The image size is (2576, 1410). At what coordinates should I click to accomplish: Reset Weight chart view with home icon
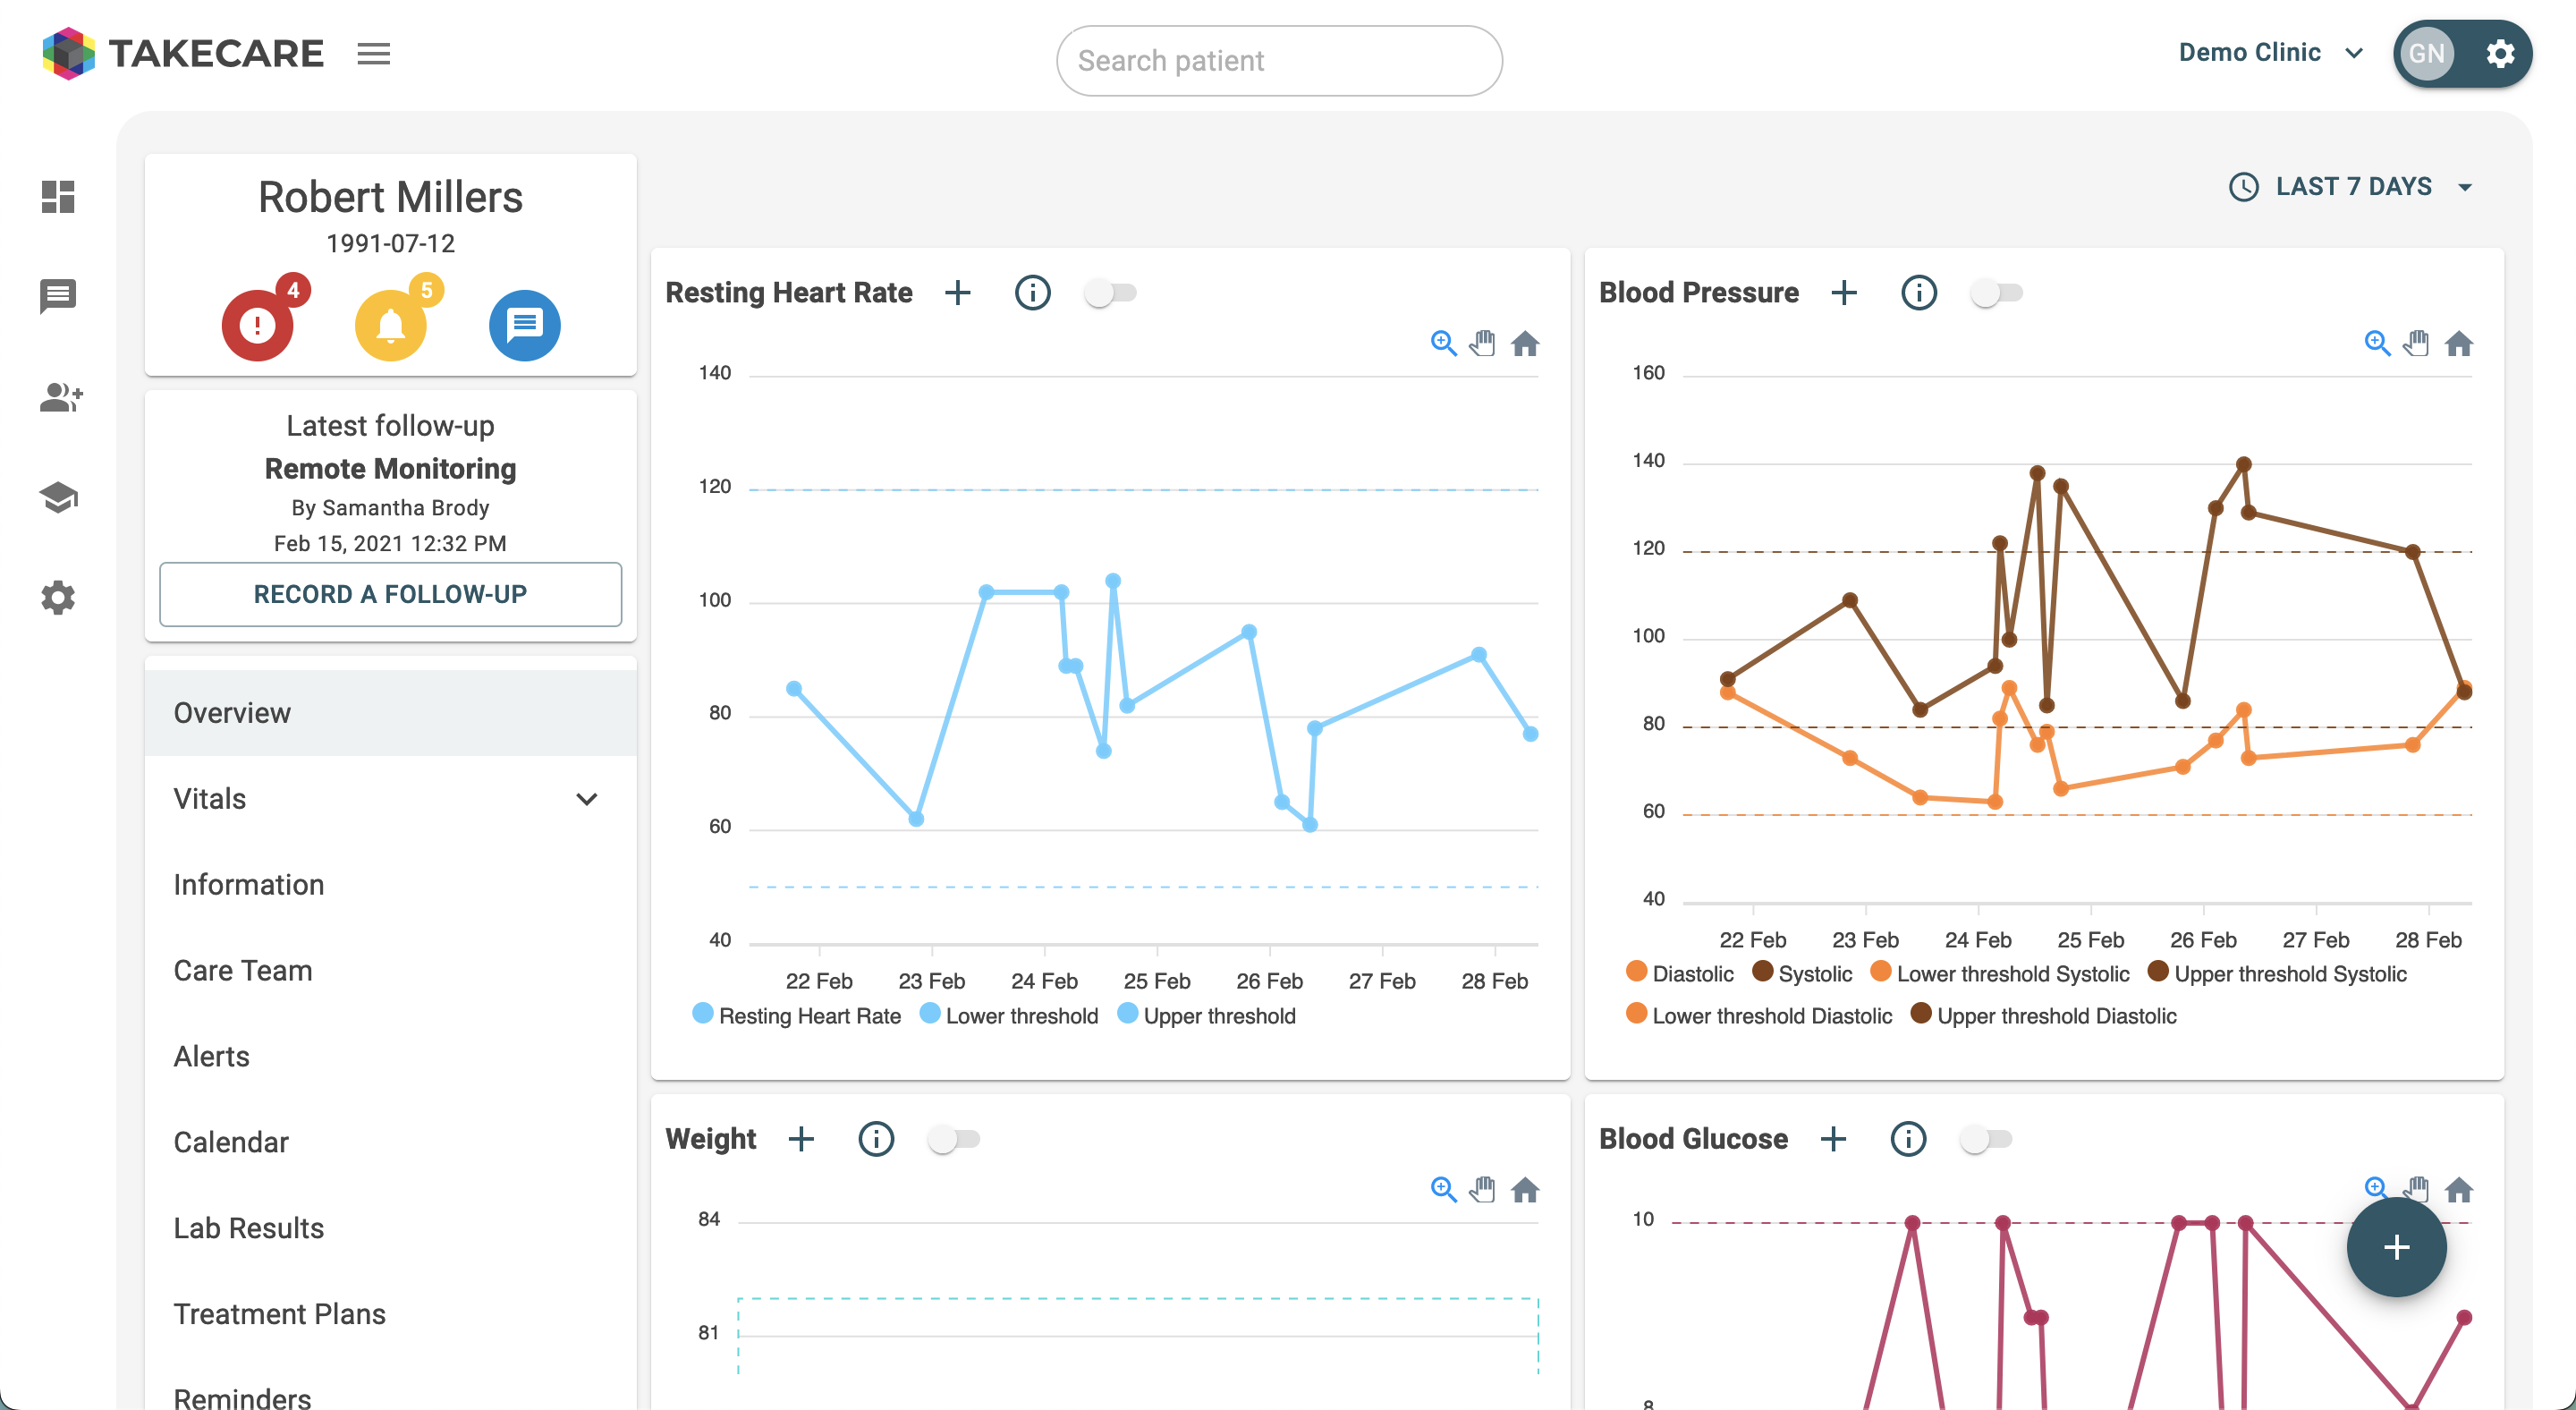[x=1526, y=1189]
